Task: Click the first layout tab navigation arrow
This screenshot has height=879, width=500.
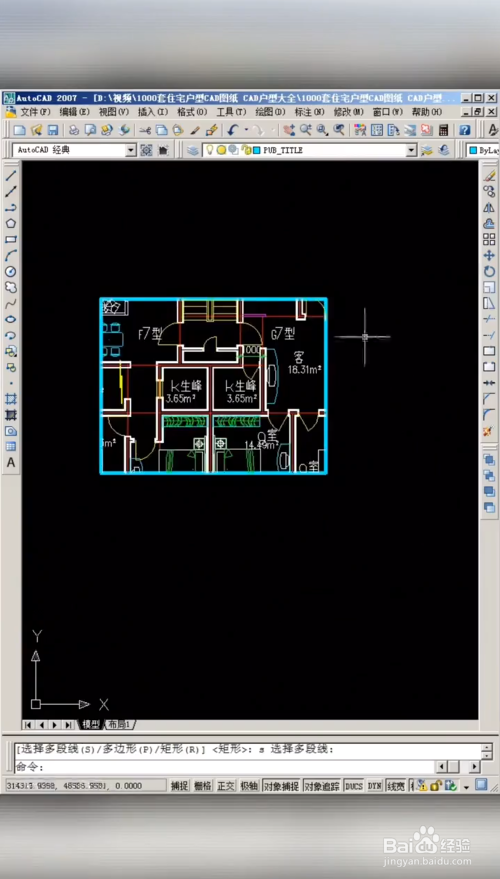Action: (x=28, y=725)
